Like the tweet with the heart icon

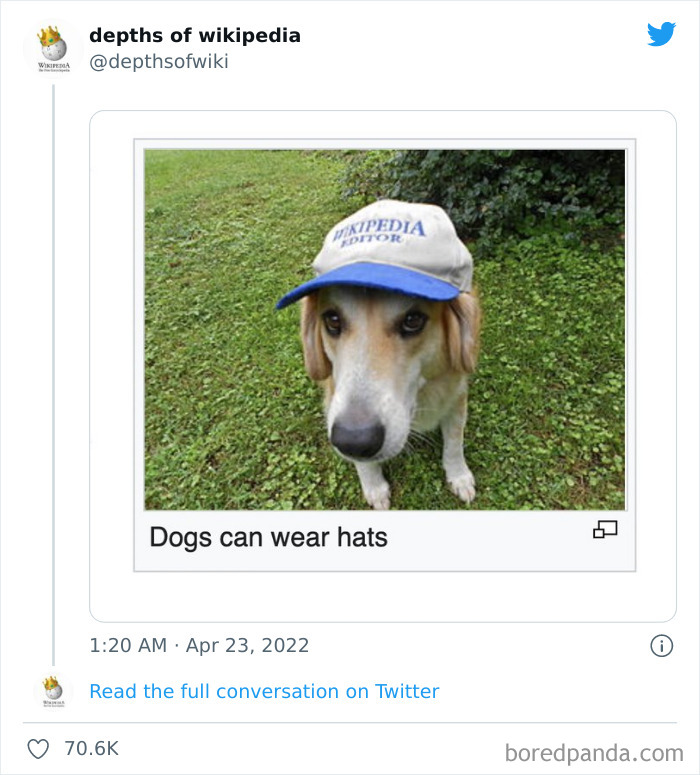[38, 749]
